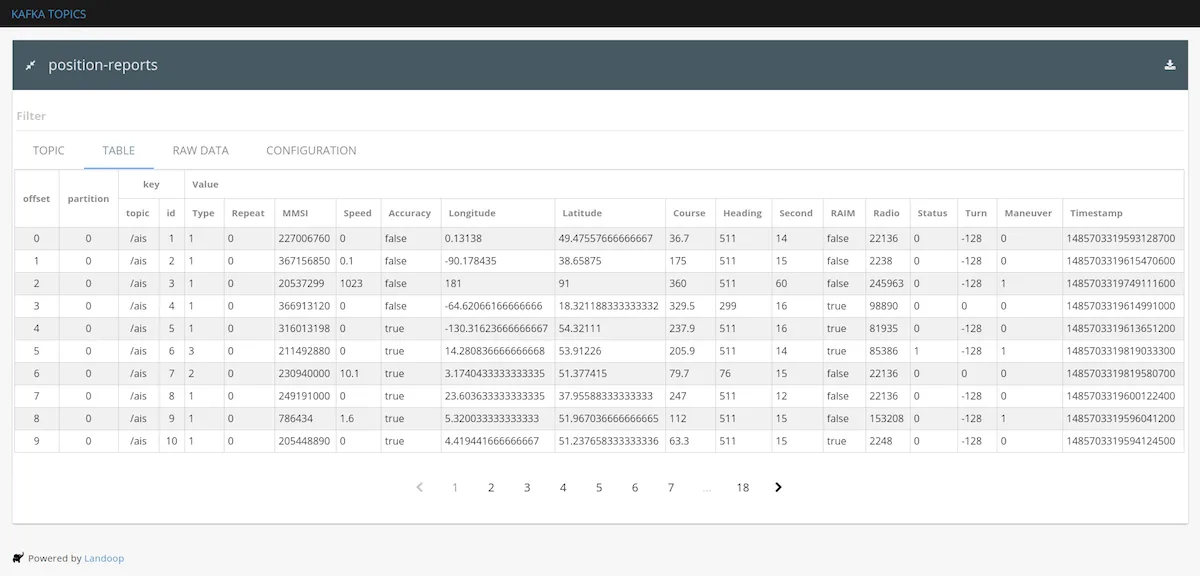Go to next page with right chevron
Screen dimensions: 1200x576
[x=778, y=487]
